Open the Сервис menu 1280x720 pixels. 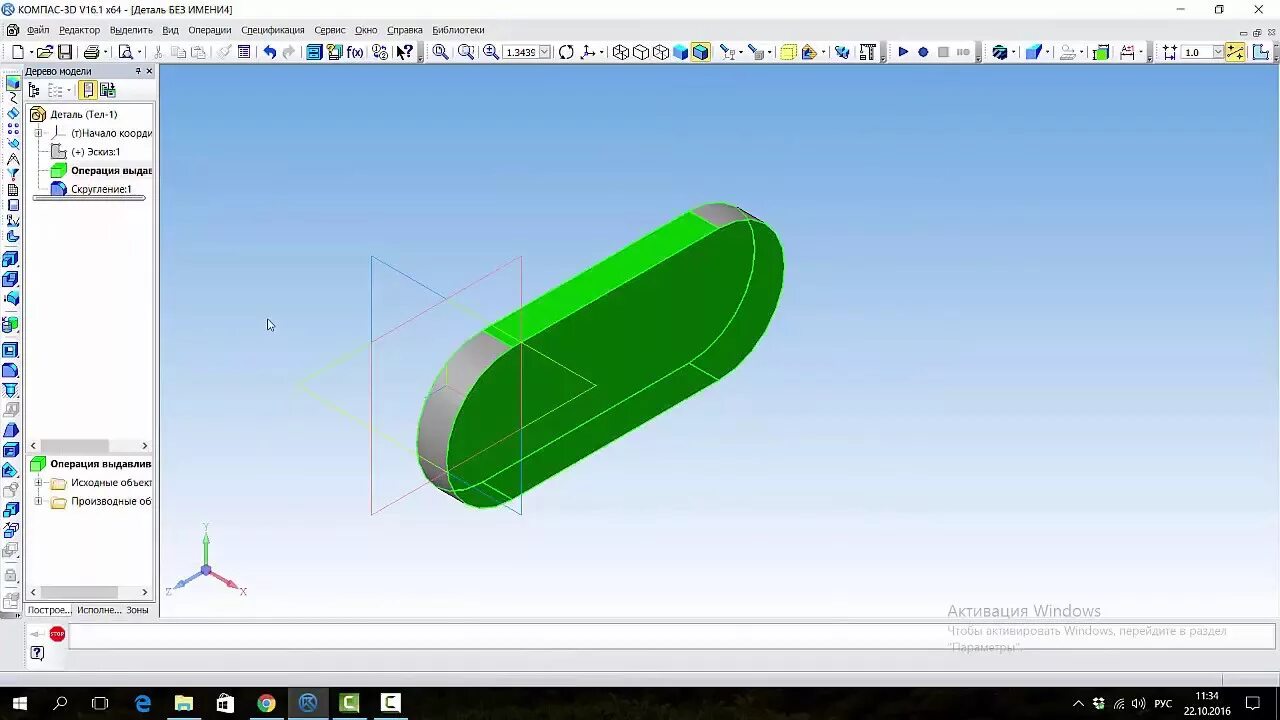tap(330, 30)
